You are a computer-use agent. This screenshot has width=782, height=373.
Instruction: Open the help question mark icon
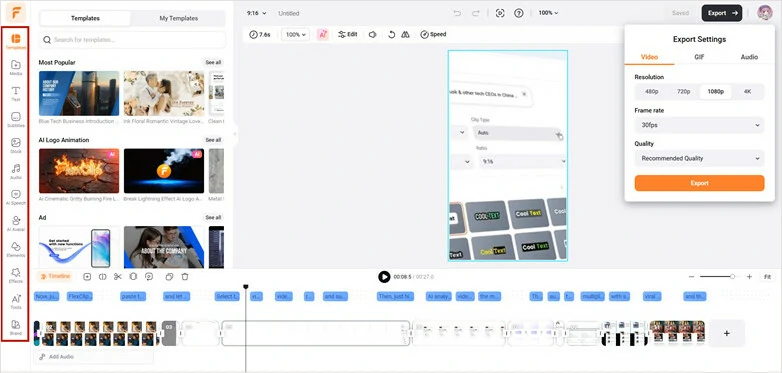coord(519,13)
